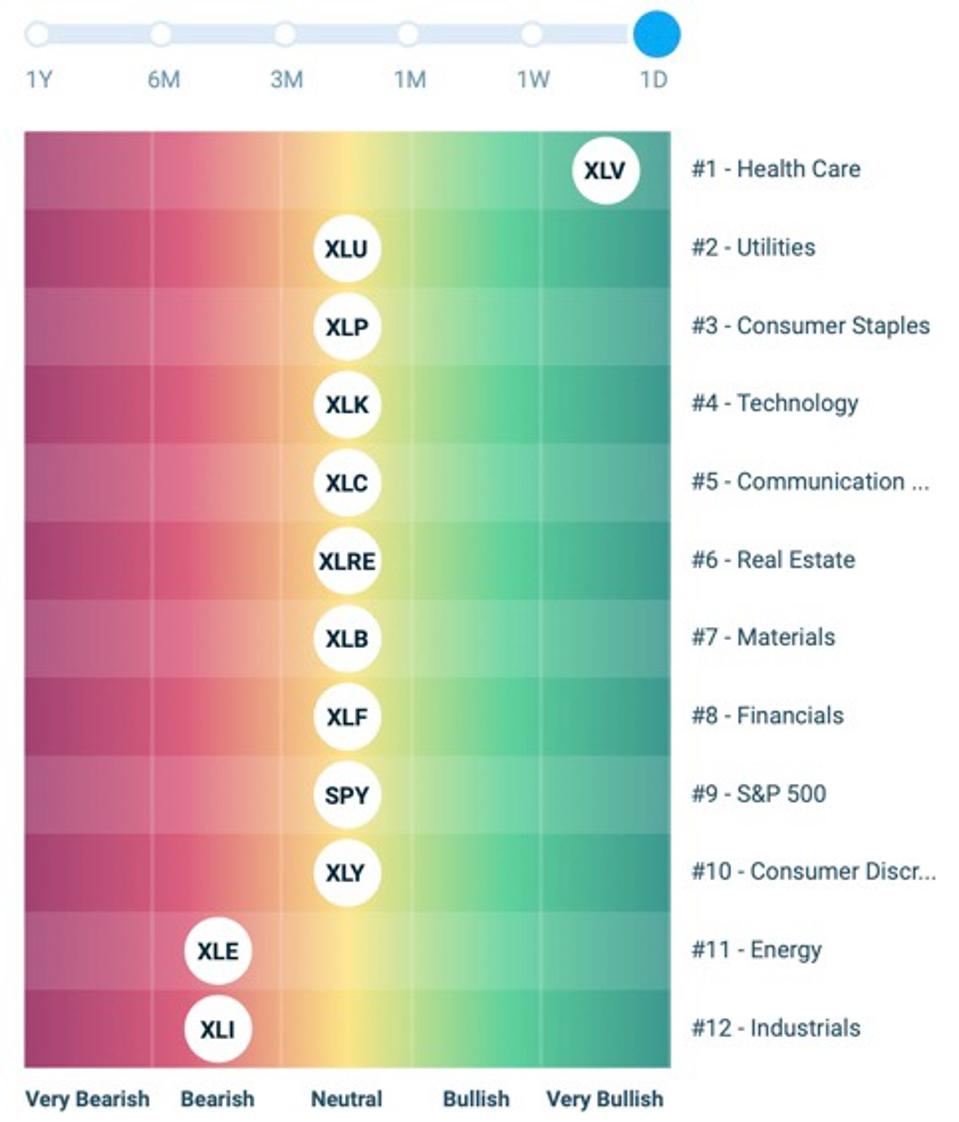Switch timeframe to 6M
This screenshot has height=1122, width=959.
(x=162, y=34)
